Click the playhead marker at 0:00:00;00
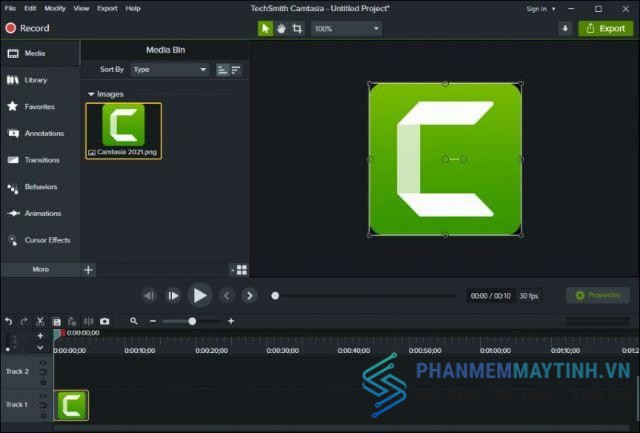The width and height of the screenshot is (640, 433). pos(59,333)
